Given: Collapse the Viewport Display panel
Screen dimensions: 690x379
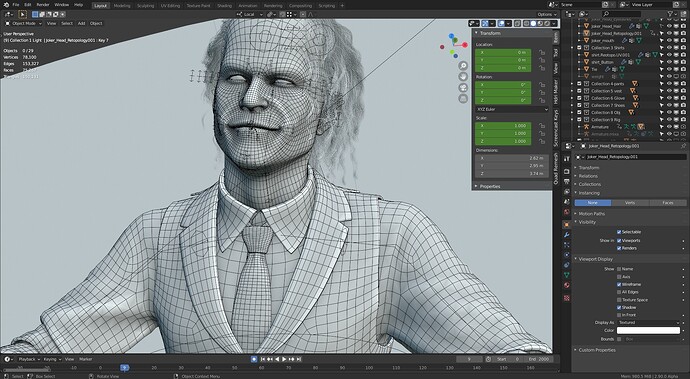Looking at the screenshot, I should click(x=595, y=259).
